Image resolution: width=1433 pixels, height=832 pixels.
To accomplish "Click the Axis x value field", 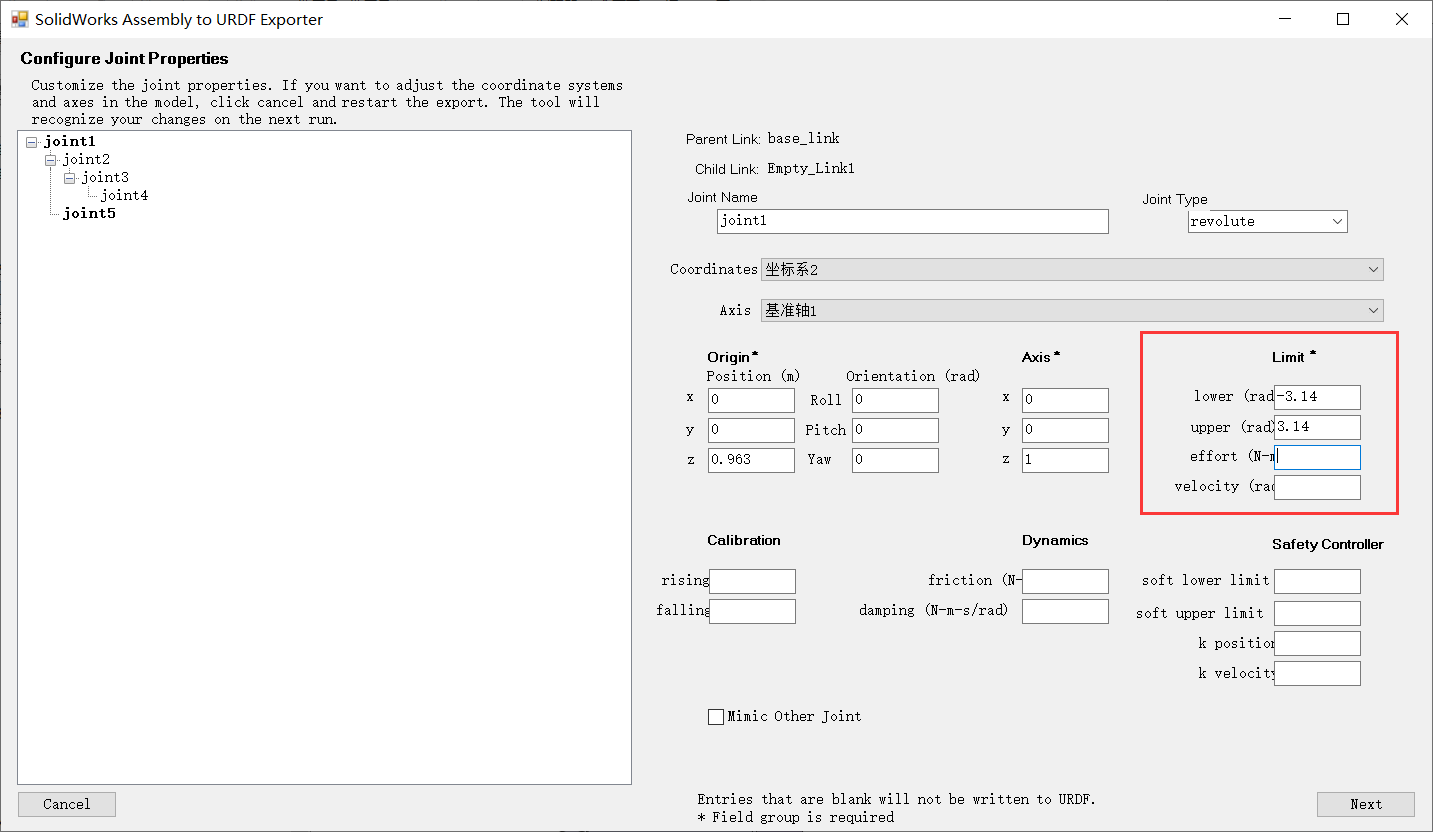I will pos(1065,400).
